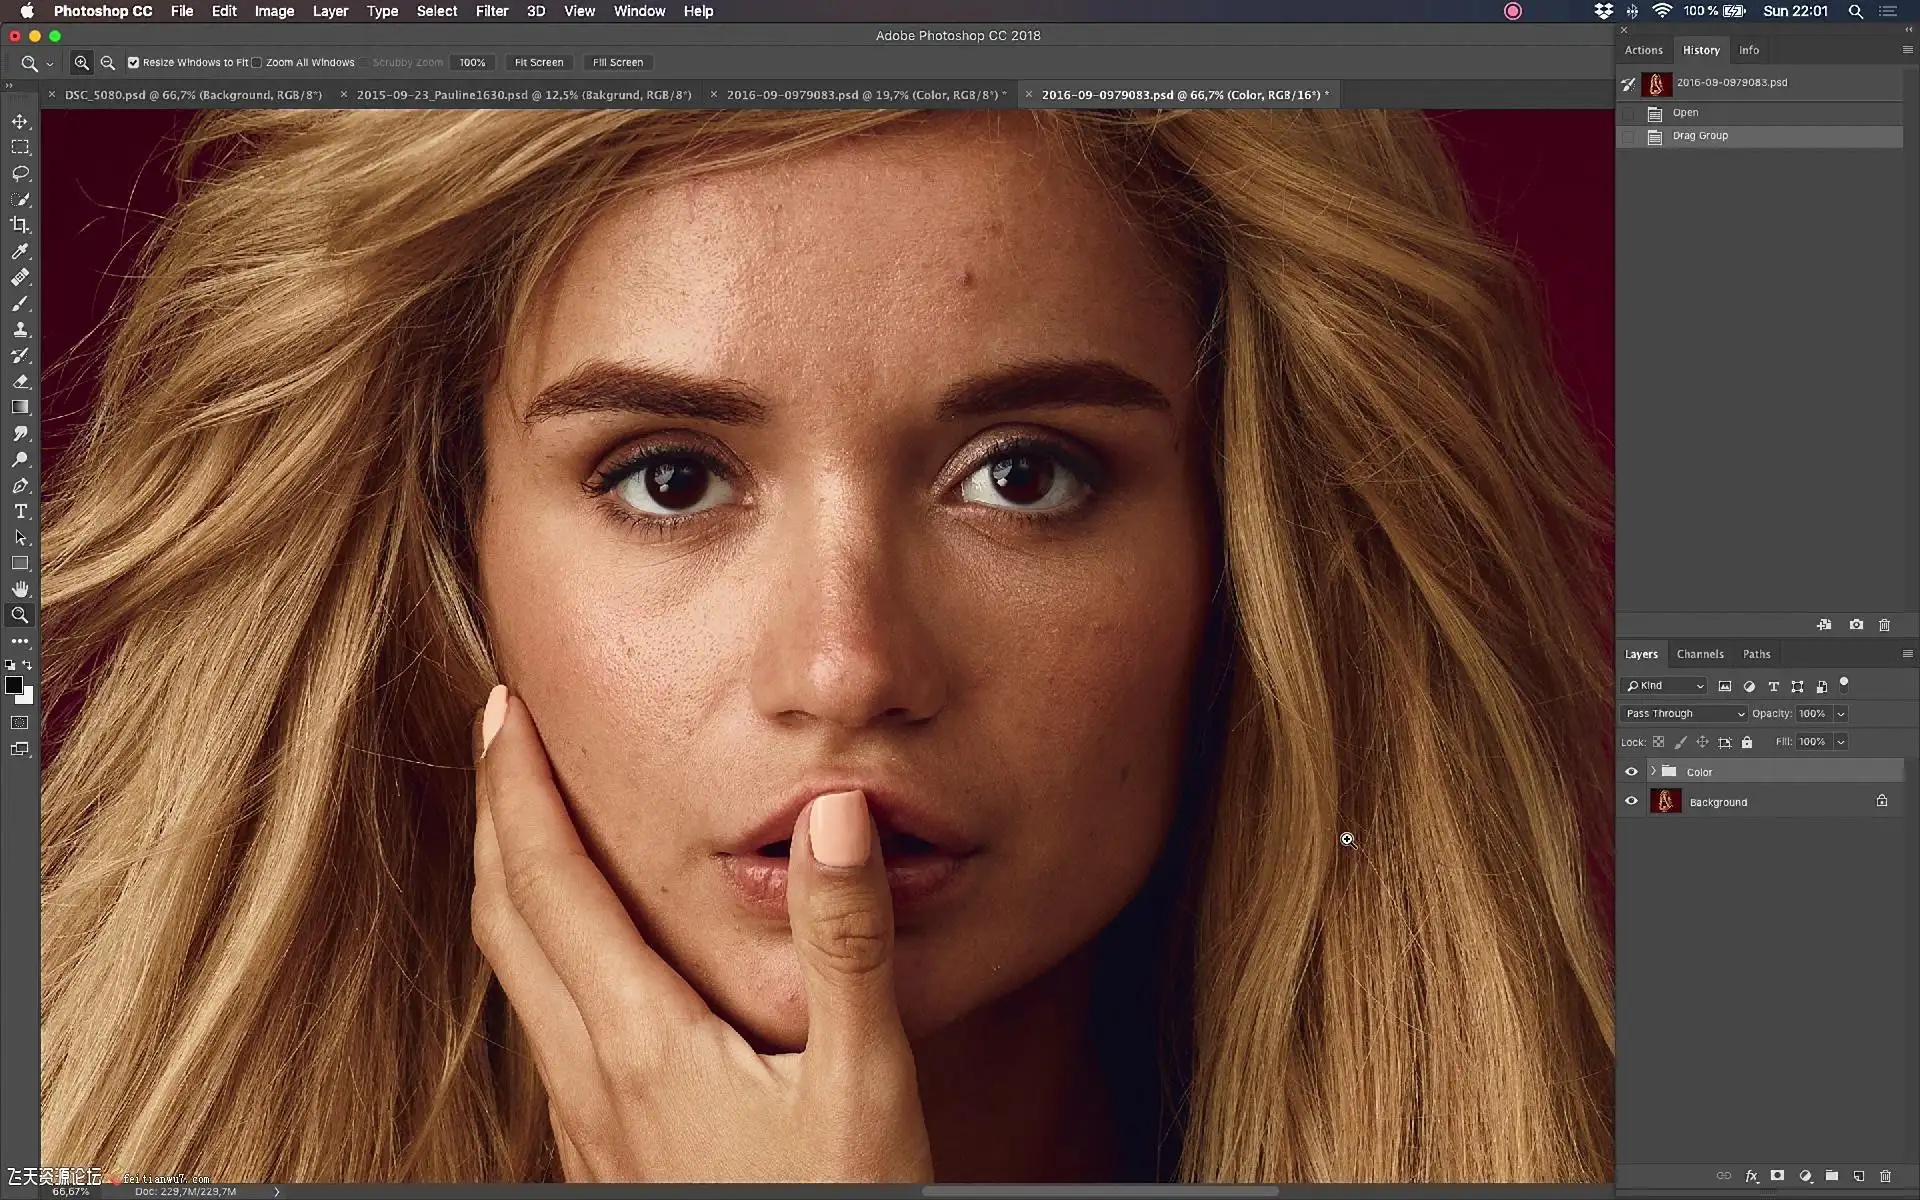1920x1200 pixels.
Task: Expand the Color group folder
Action: tap(1653, 771)
